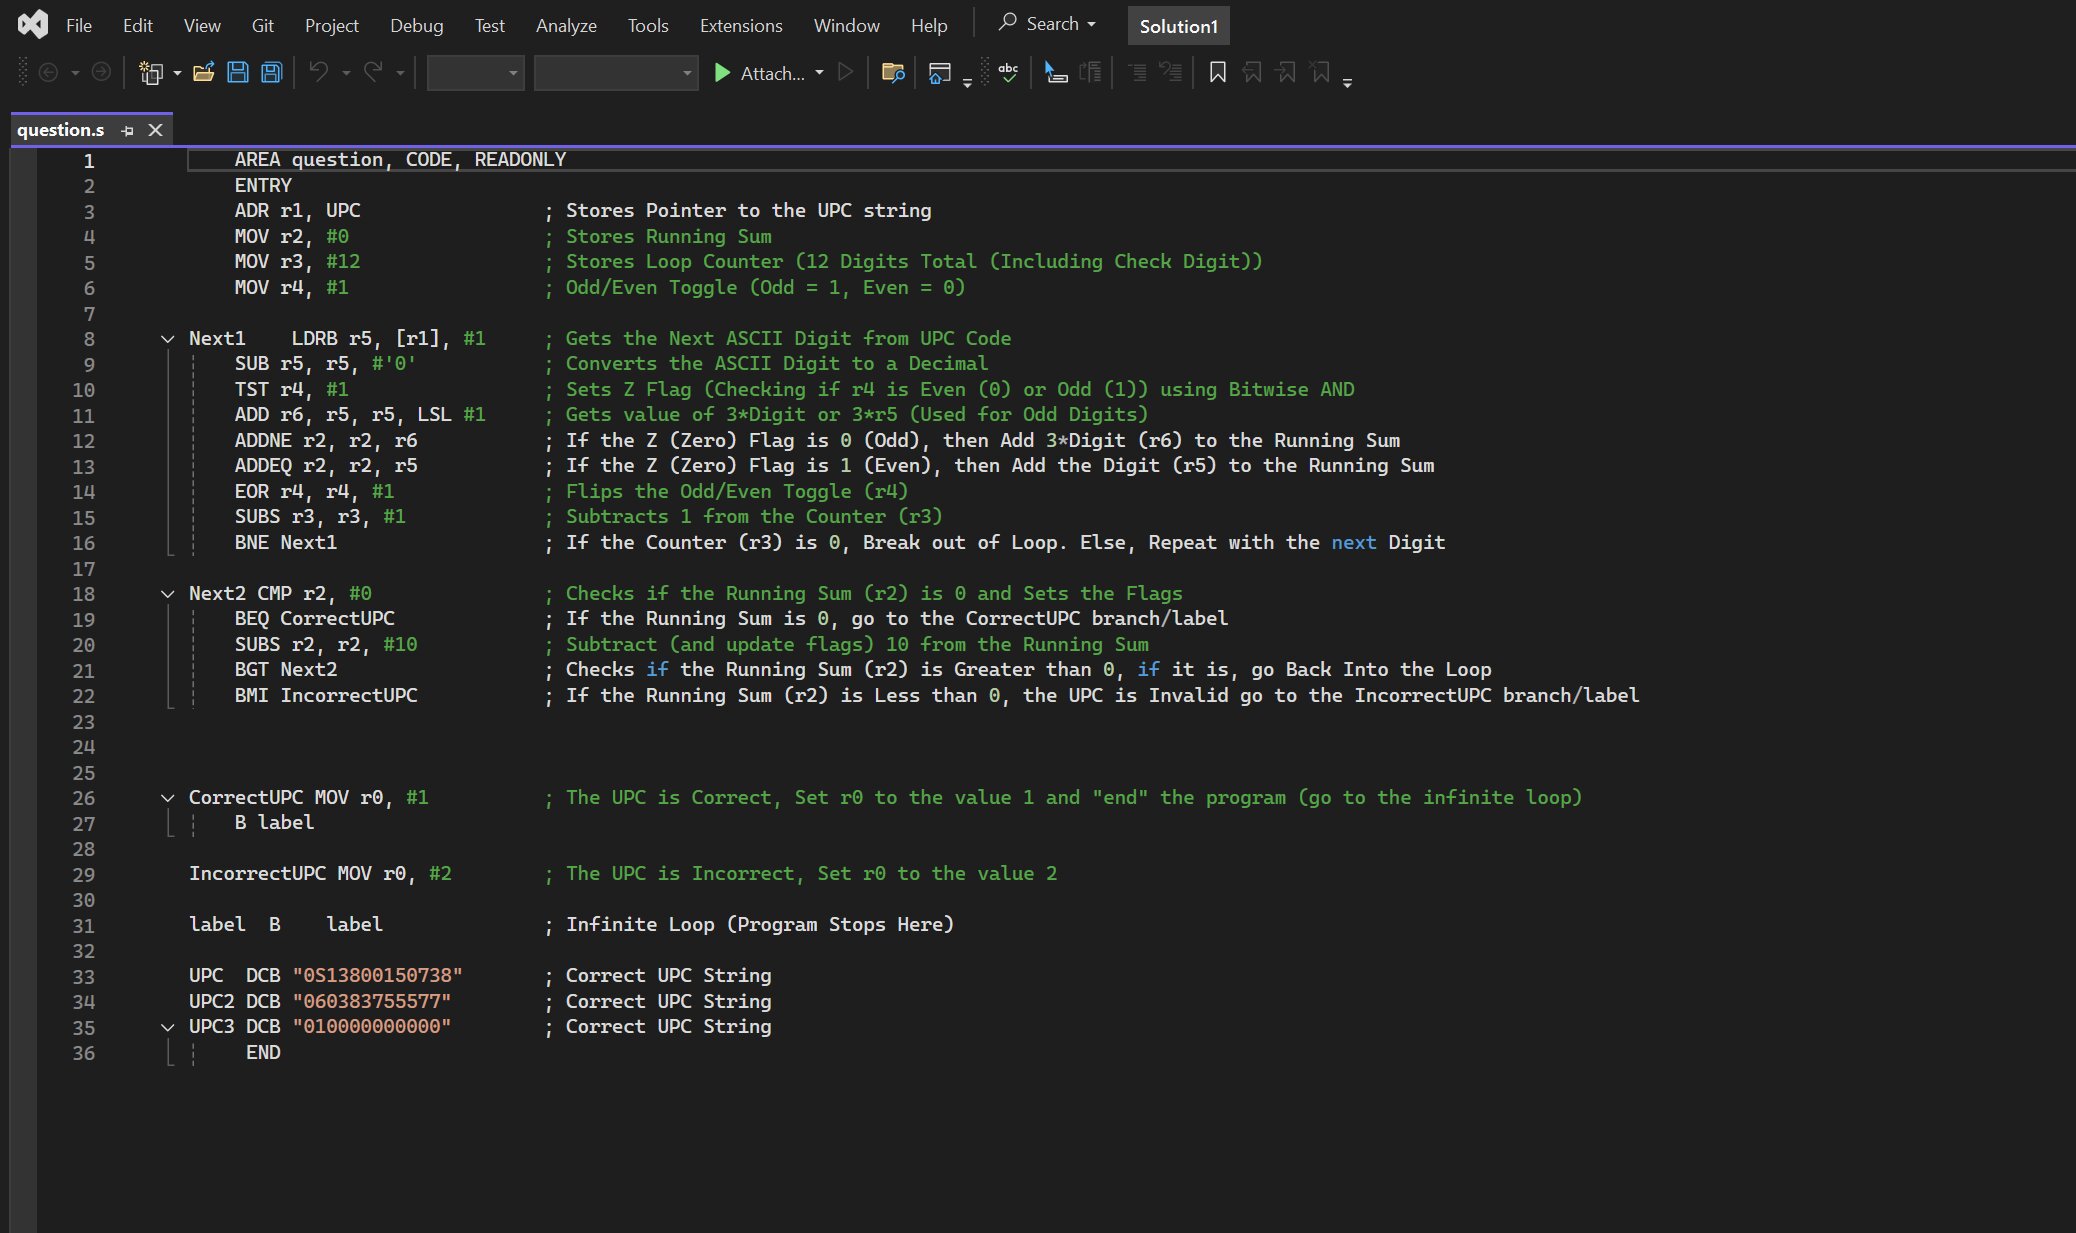Click the Undo arrow icon

[319, 72]
